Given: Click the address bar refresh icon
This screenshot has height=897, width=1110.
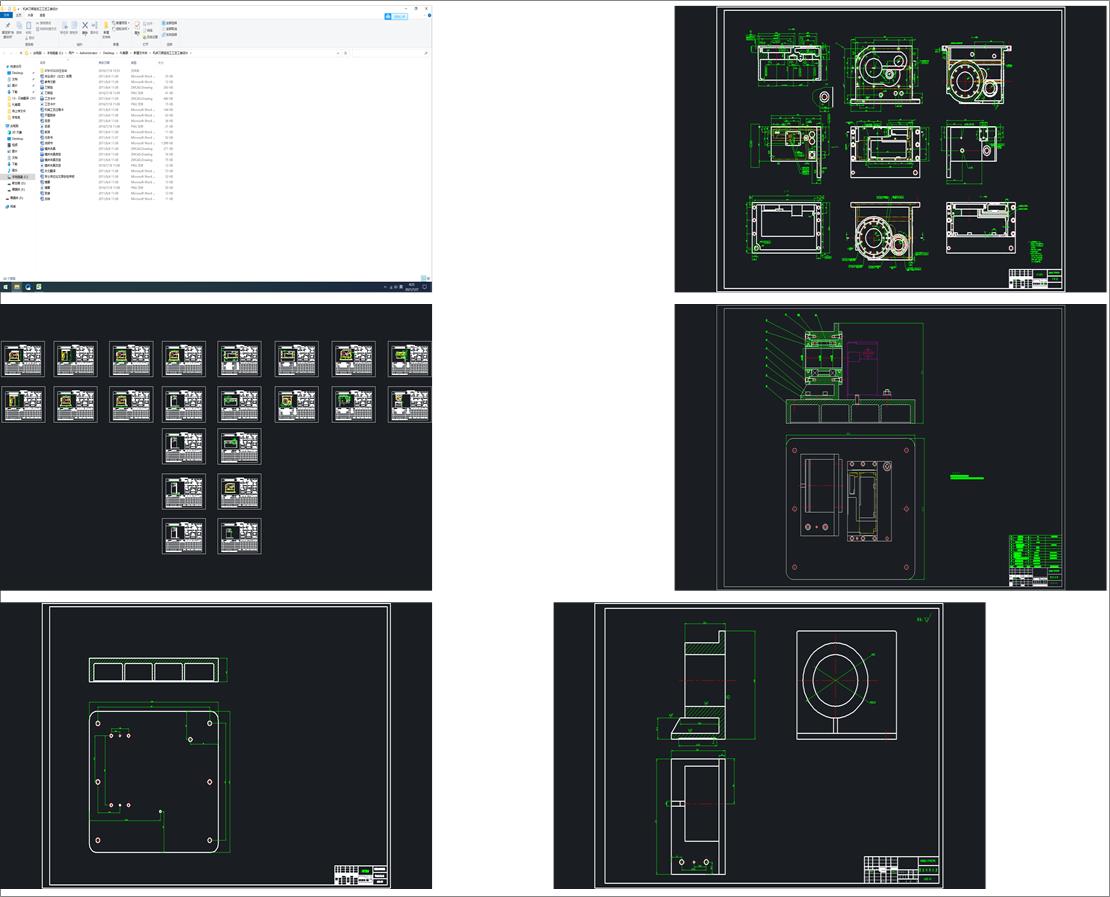Looking at the screenshot, I should point(345,53).
